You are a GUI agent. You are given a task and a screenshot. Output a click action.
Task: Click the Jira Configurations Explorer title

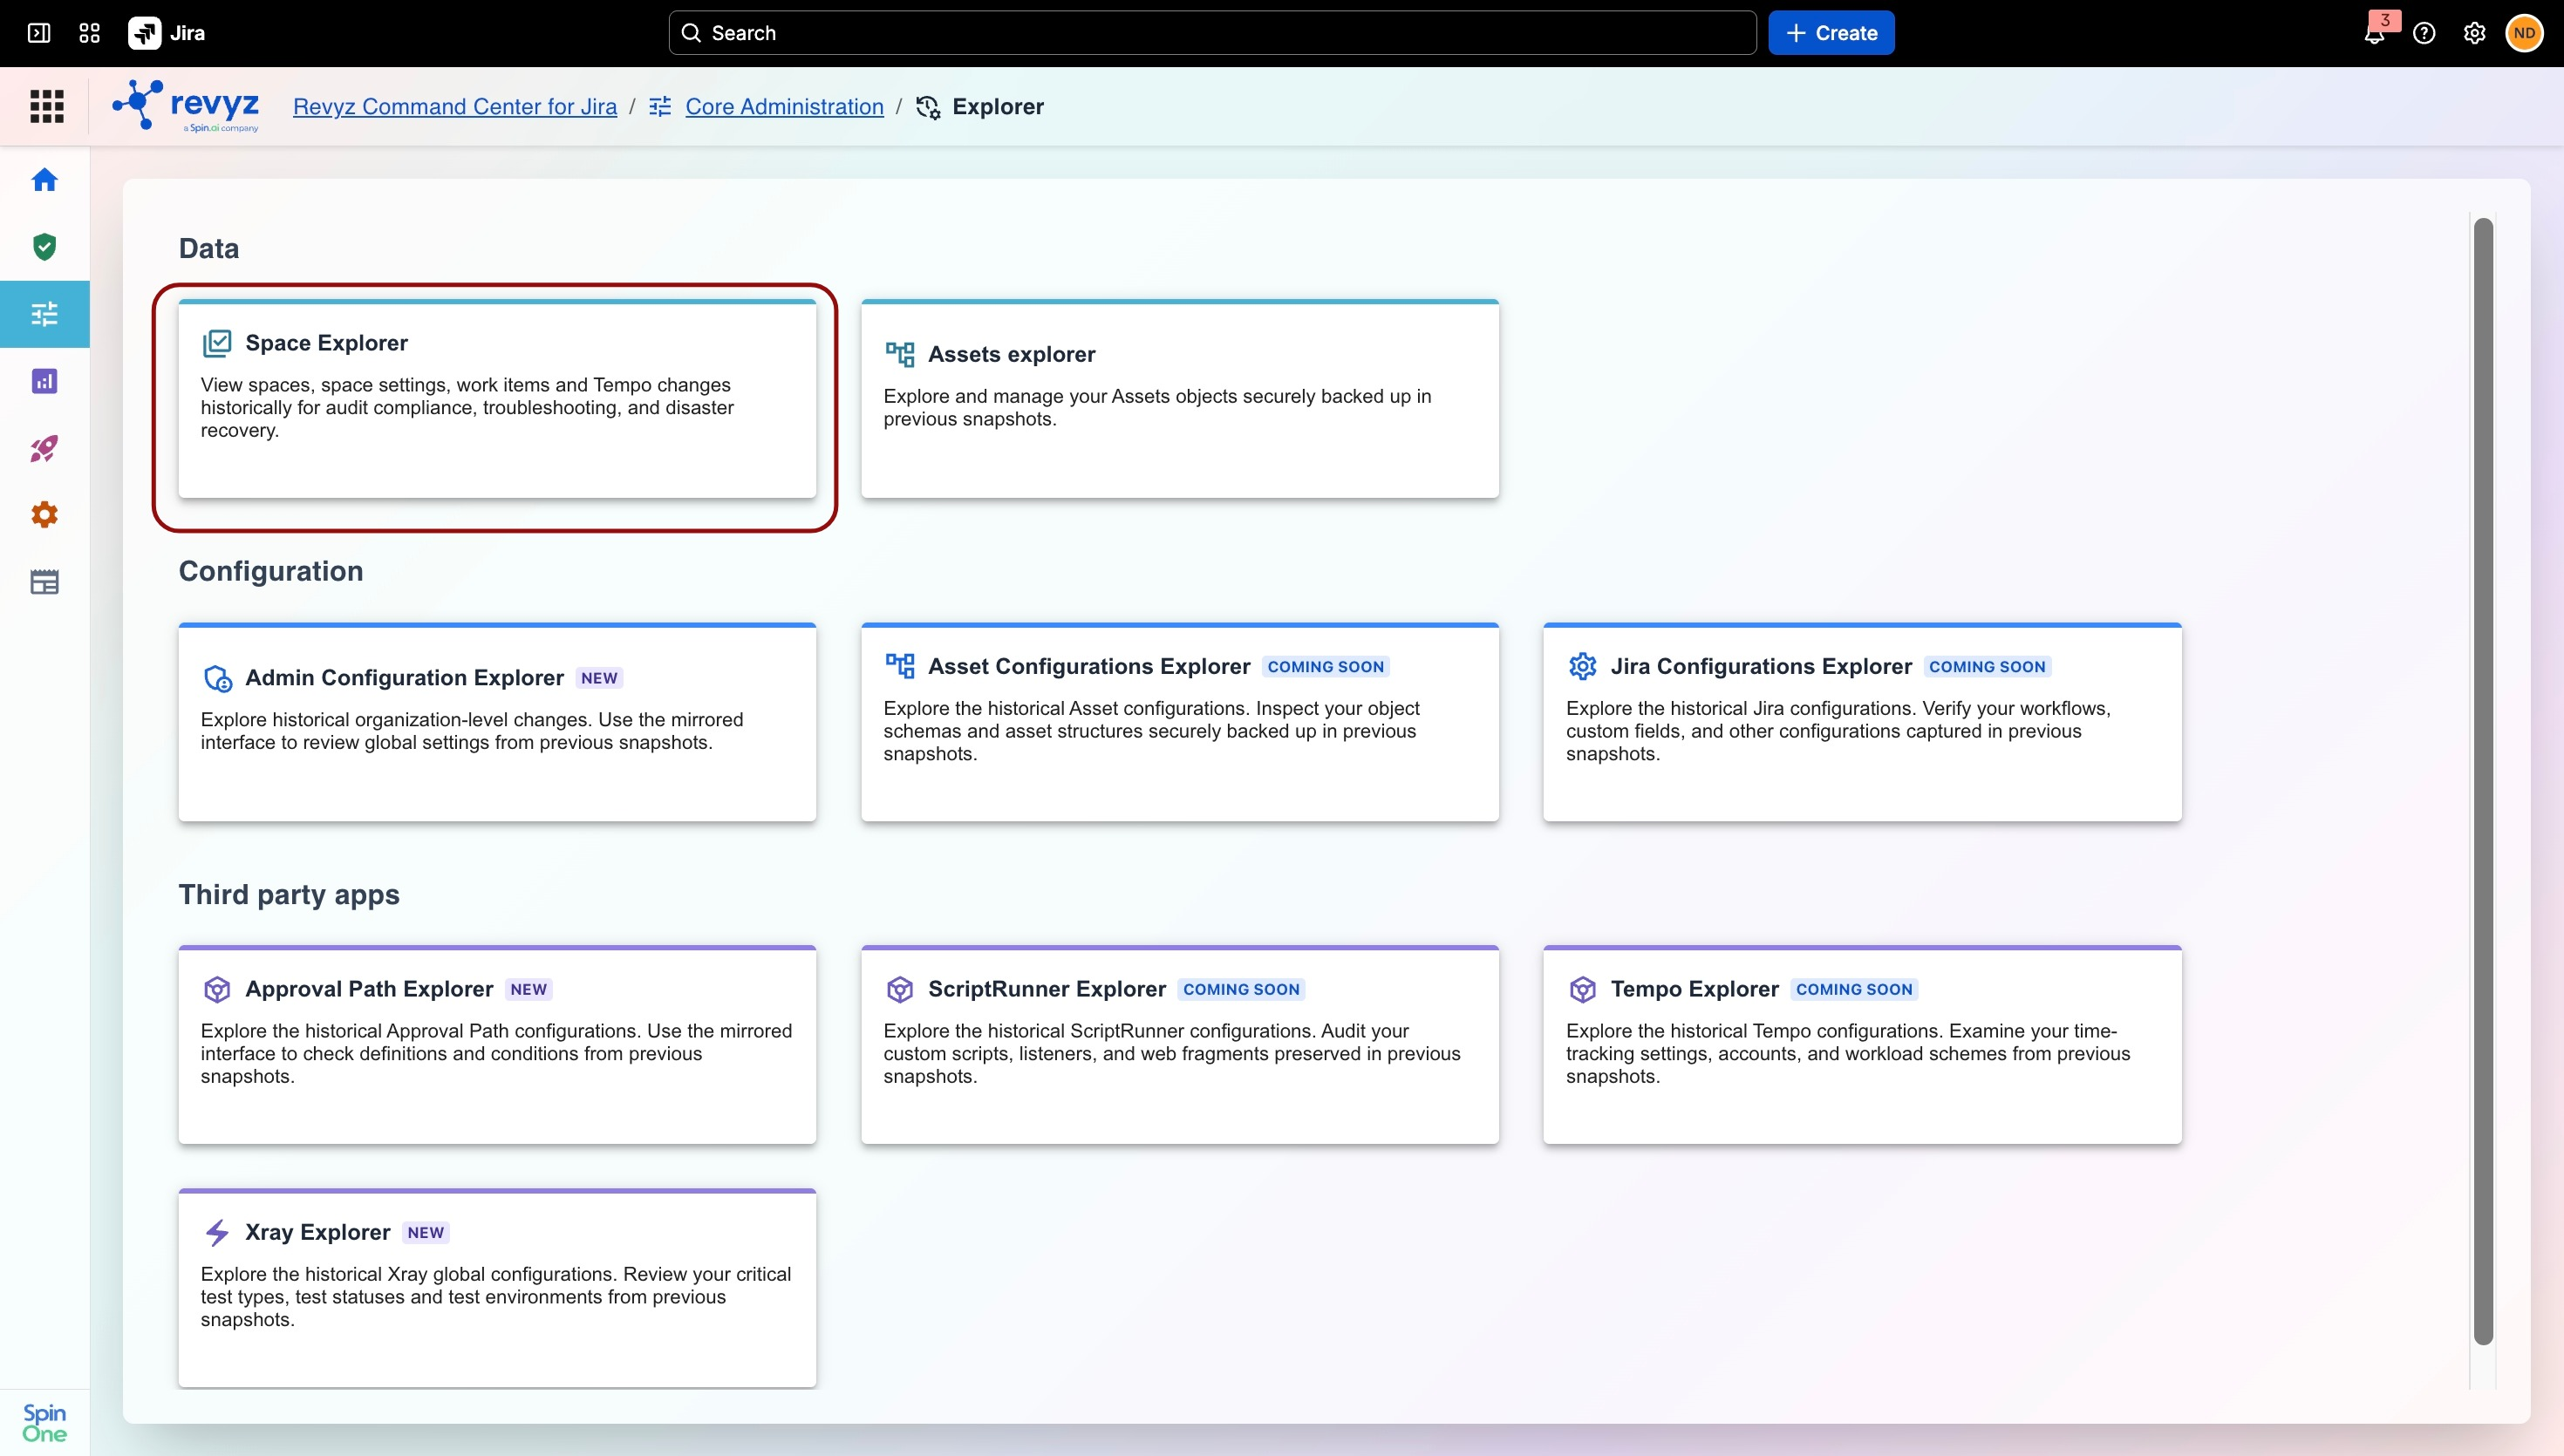pos(1761,666)
